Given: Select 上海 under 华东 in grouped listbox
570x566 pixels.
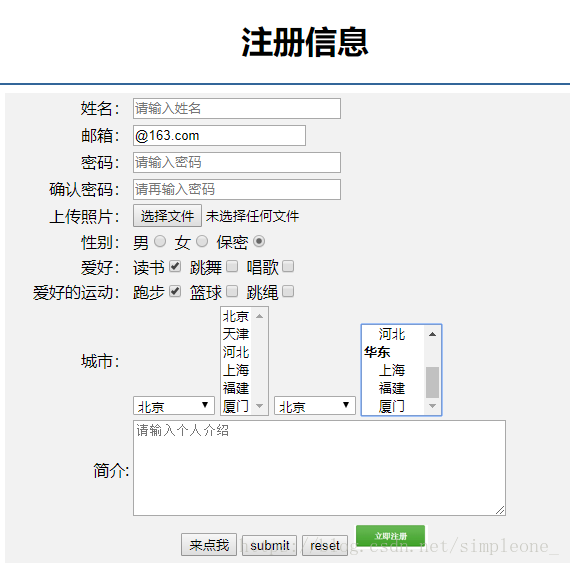Looking at the screenshot, I should coord(393,370).
